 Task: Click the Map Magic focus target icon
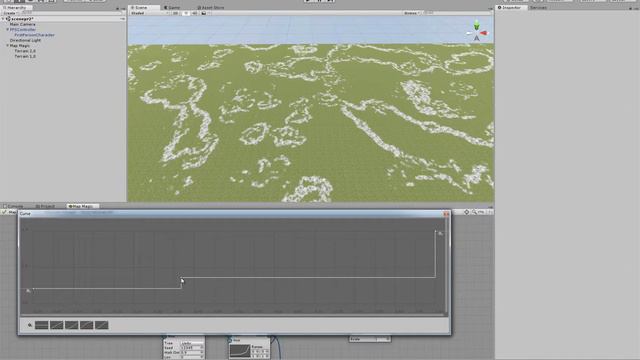(467, 212)
